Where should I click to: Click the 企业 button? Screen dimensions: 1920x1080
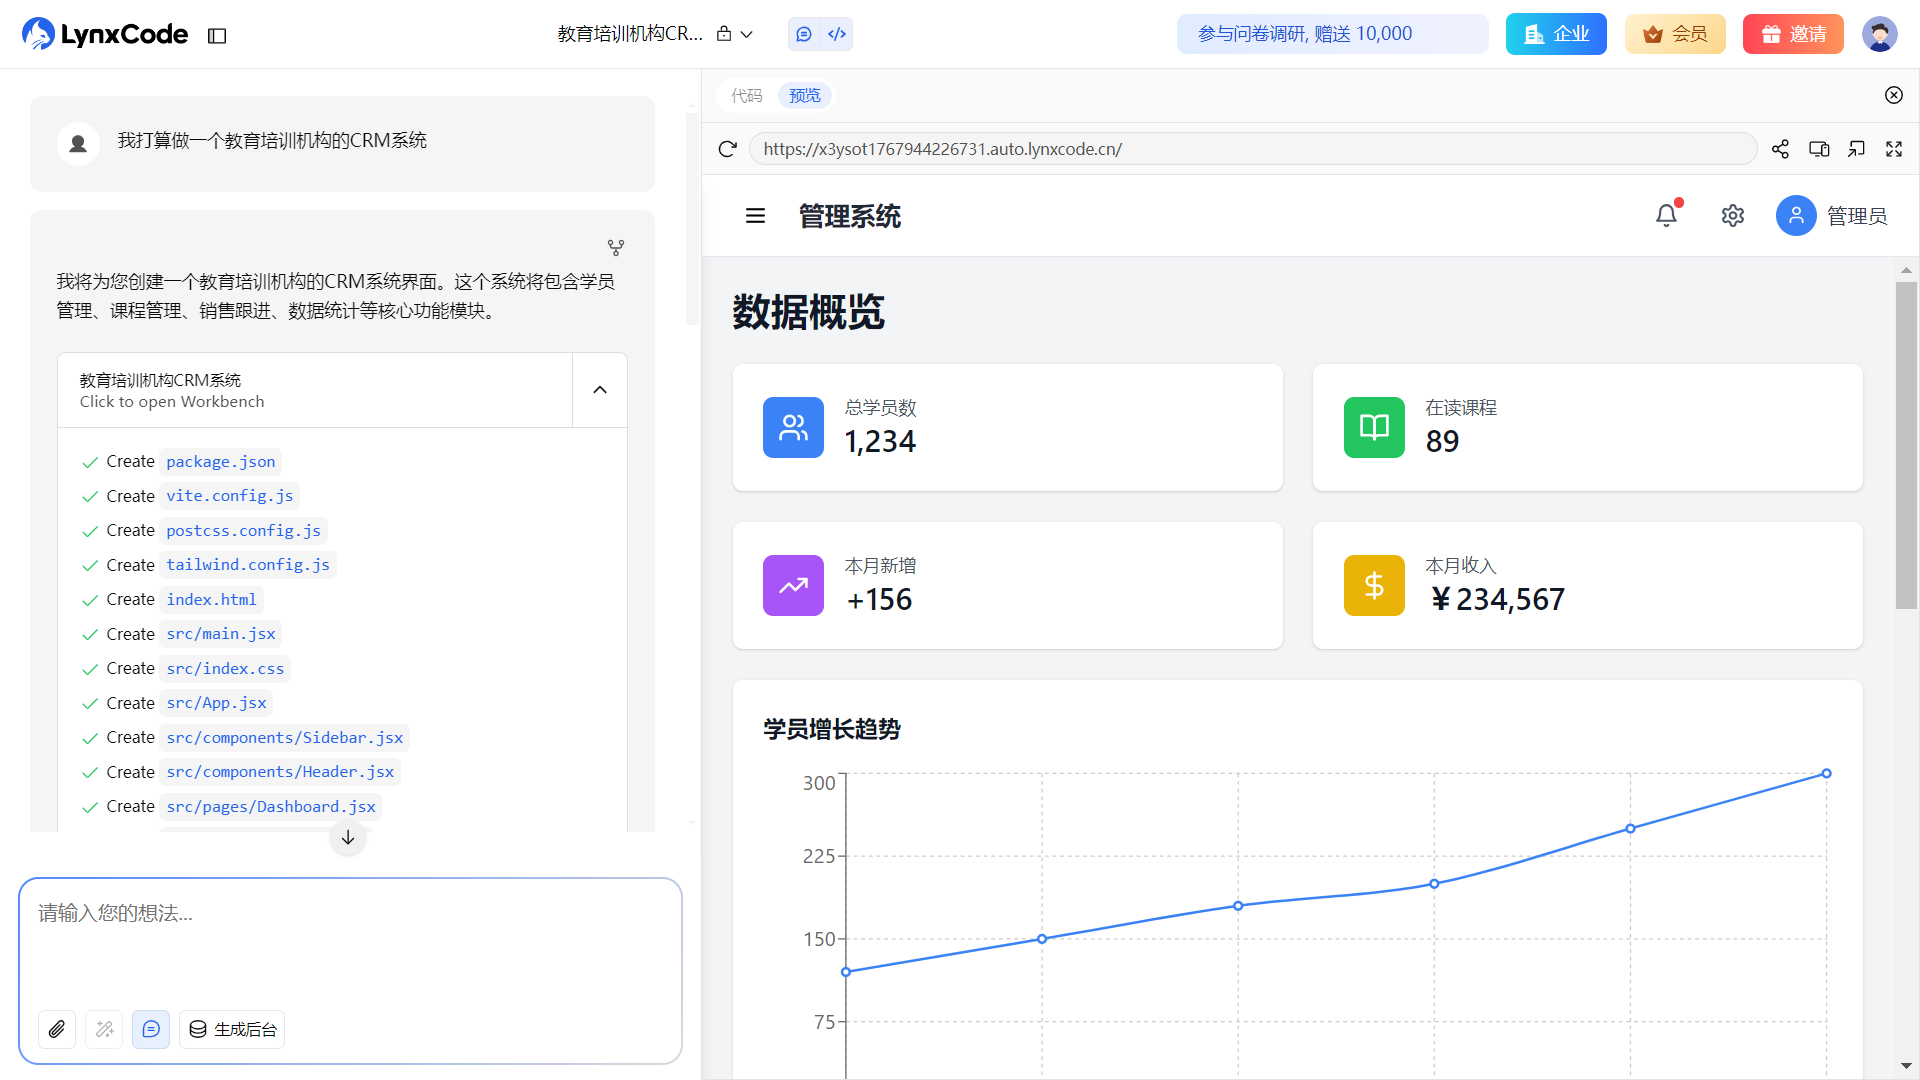1556,34
